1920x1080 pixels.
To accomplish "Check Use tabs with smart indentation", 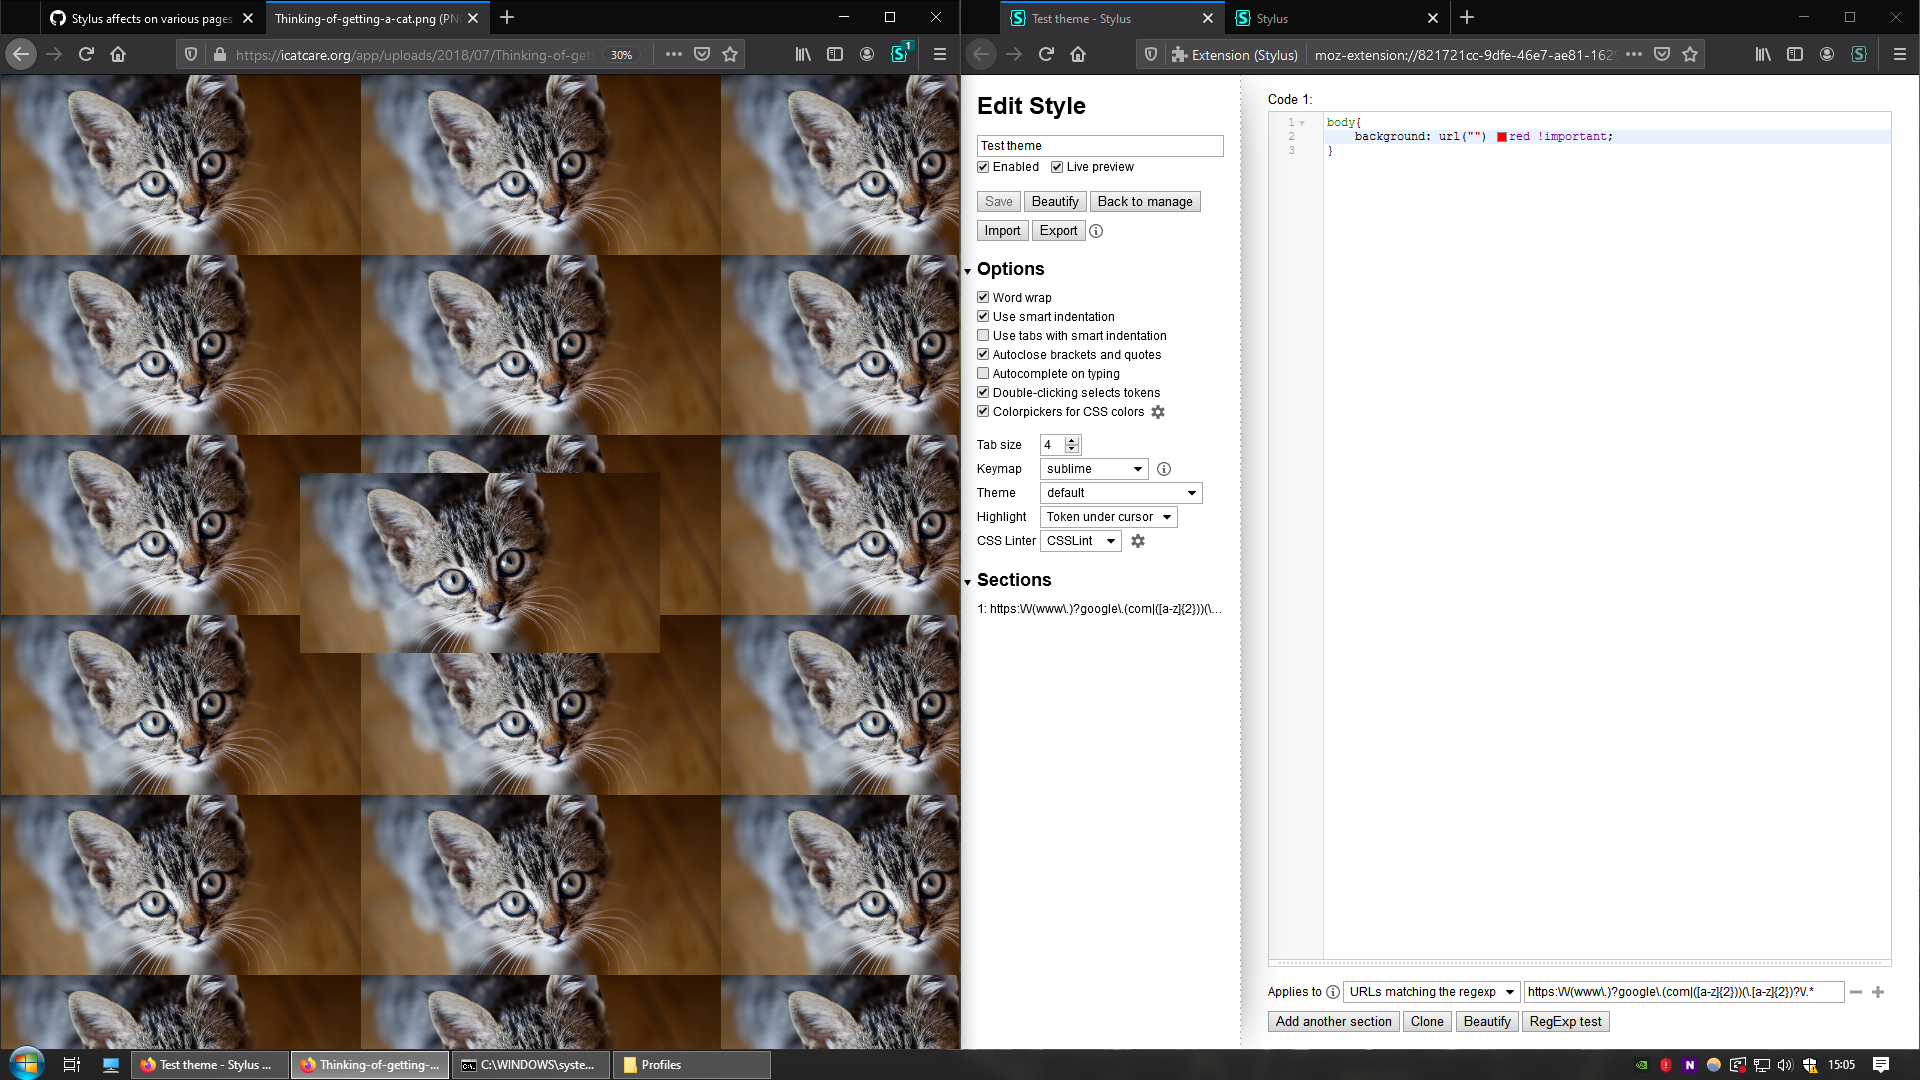I will (x=984, y=335).
